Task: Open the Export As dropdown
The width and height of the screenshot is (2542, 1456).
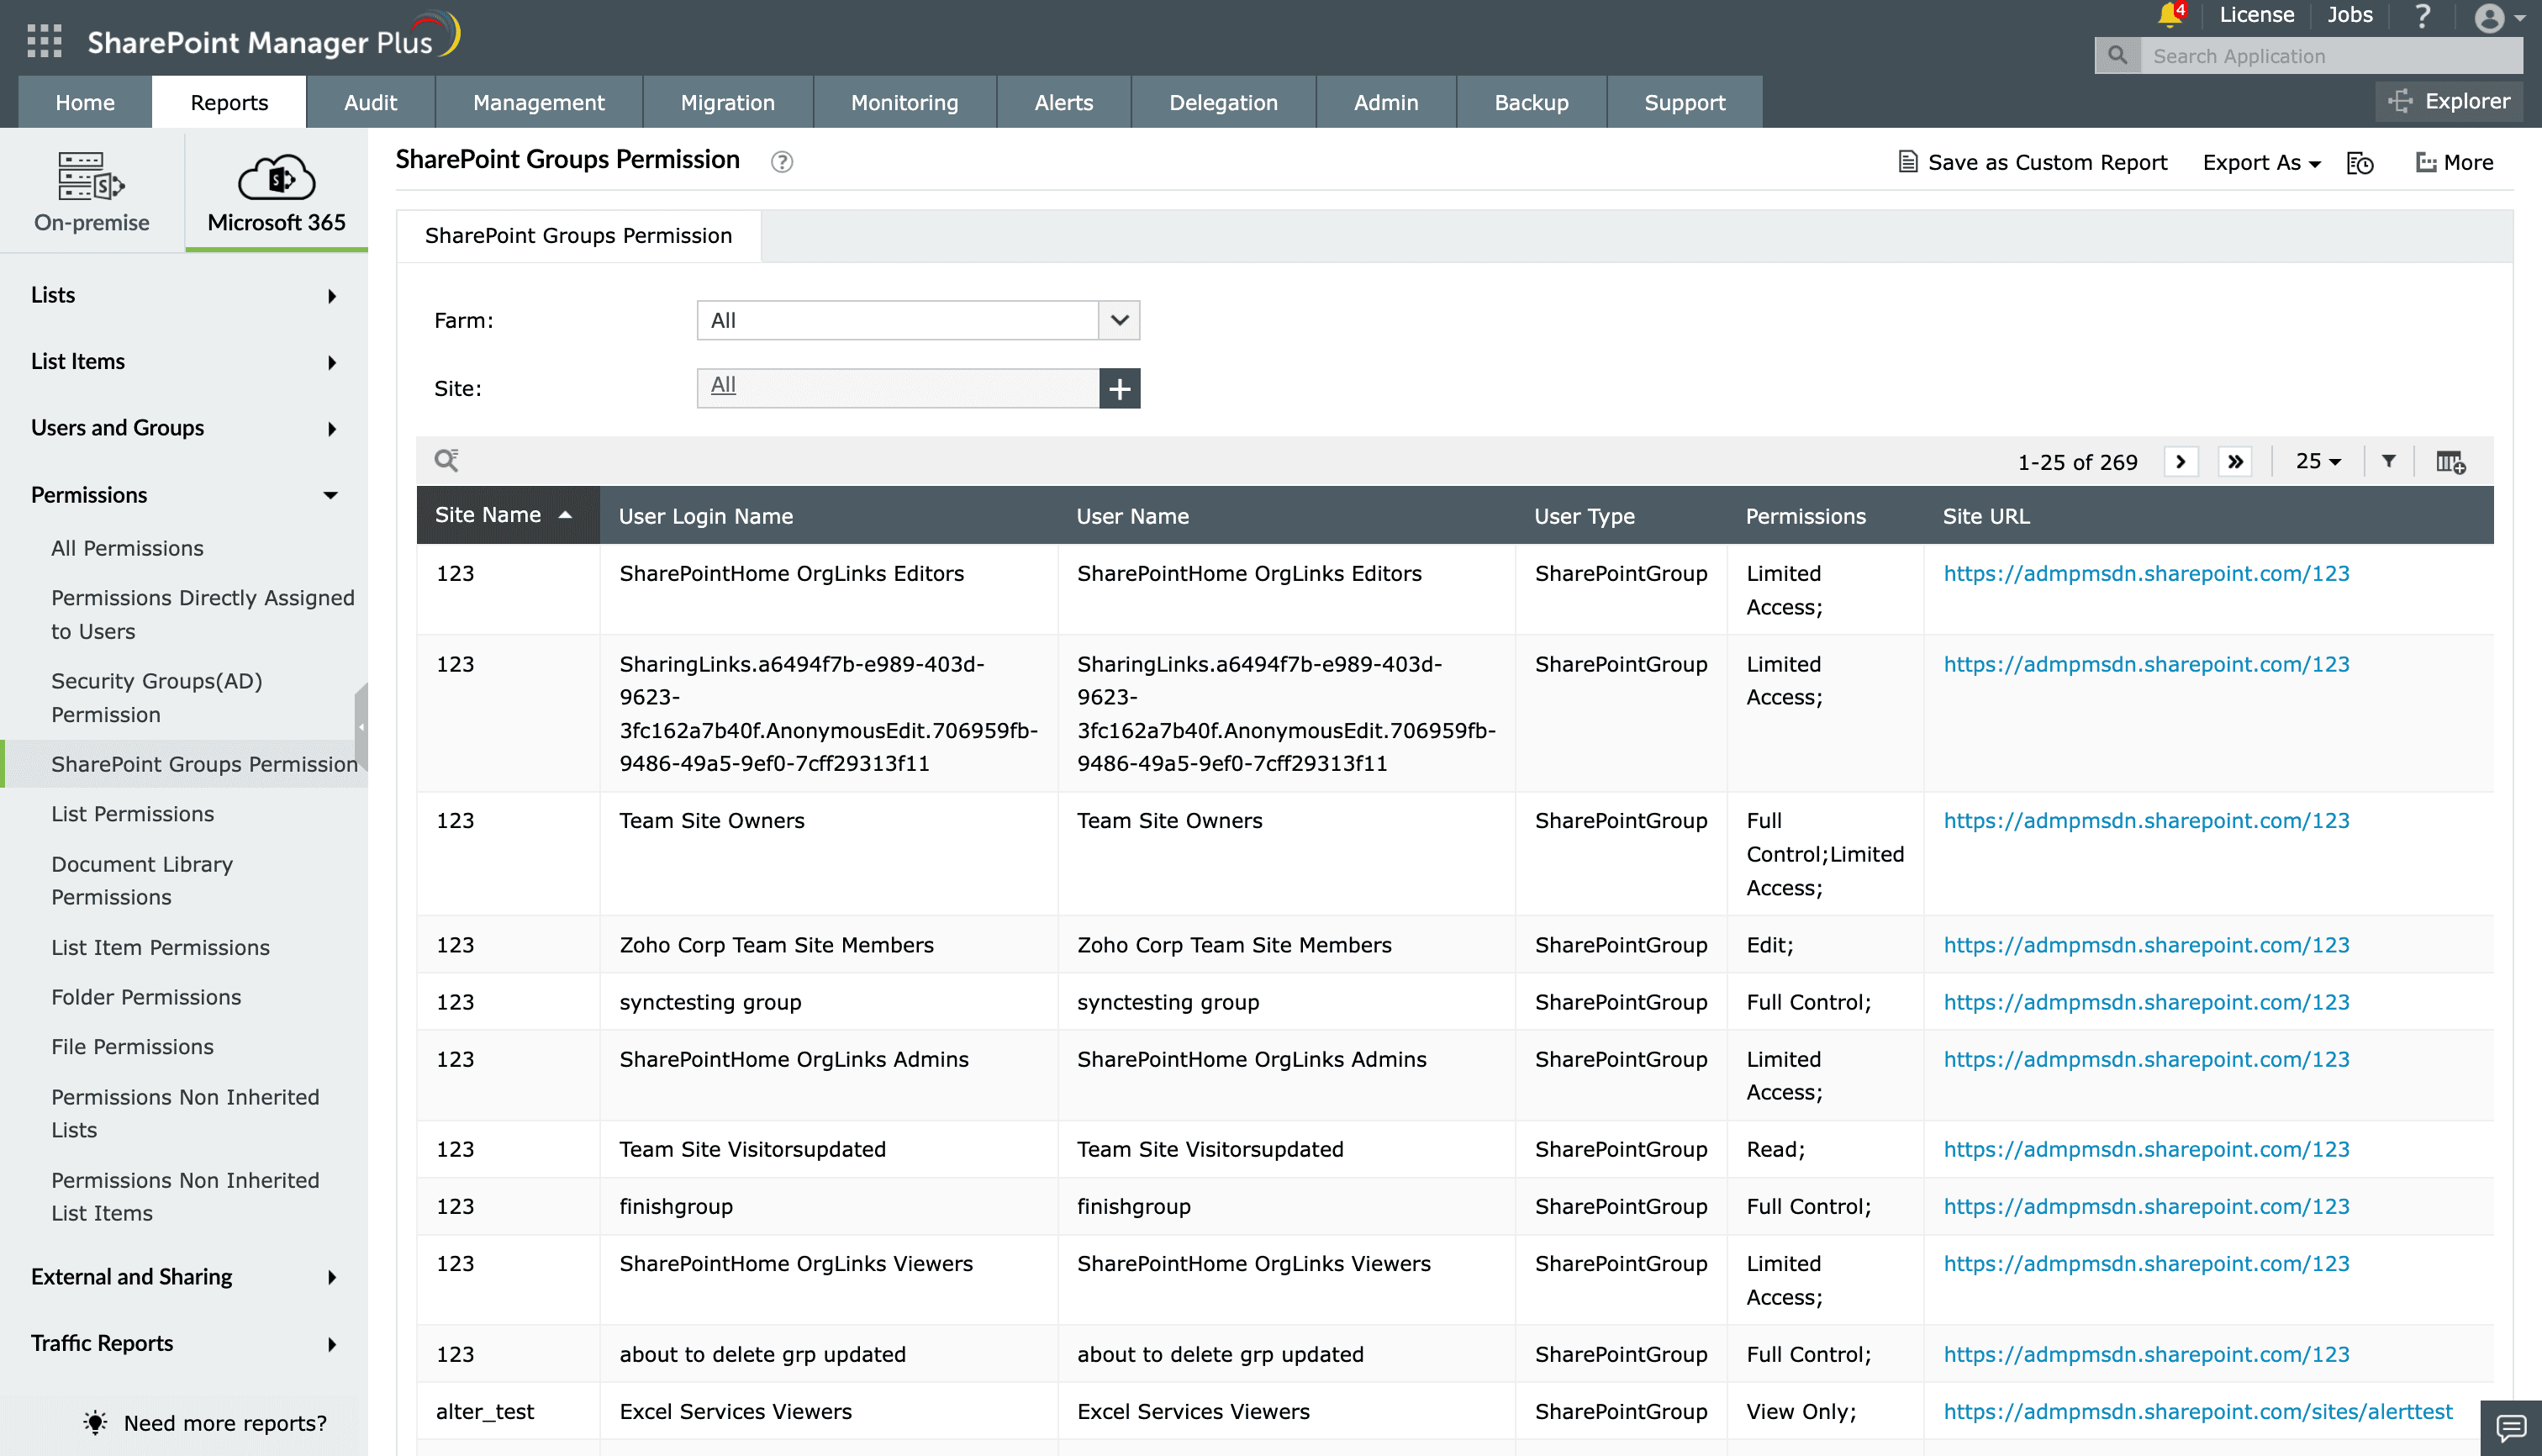Action: pyautogui.click(x=2261, y=162)
